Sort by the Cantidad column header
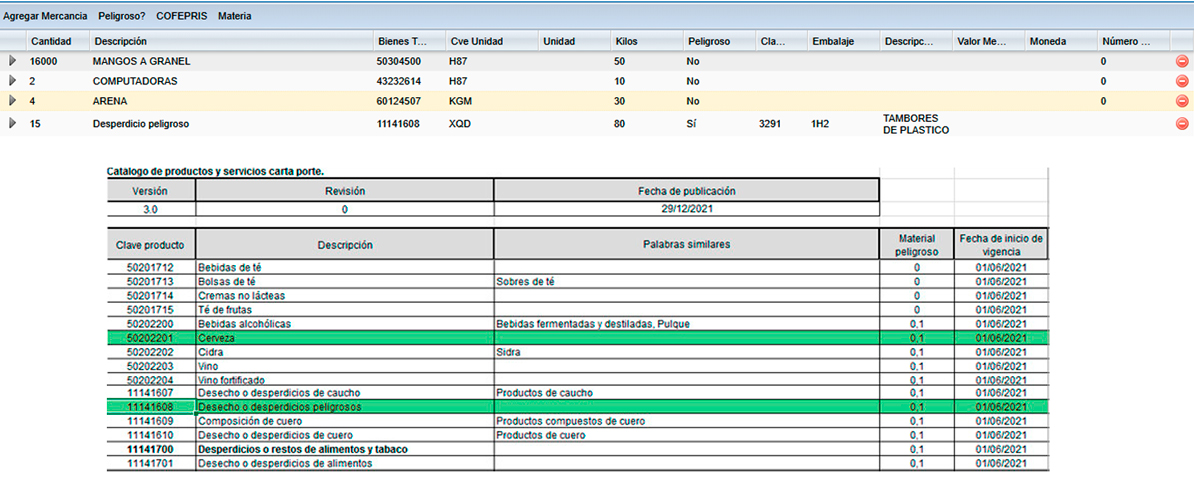 pos(50,41)
